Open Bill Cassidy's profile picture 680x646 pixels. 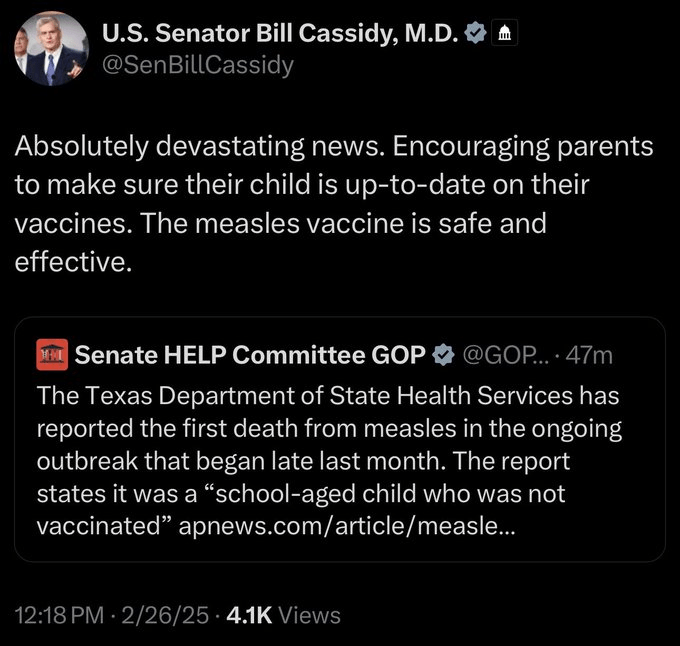click(x=48, y=49)
